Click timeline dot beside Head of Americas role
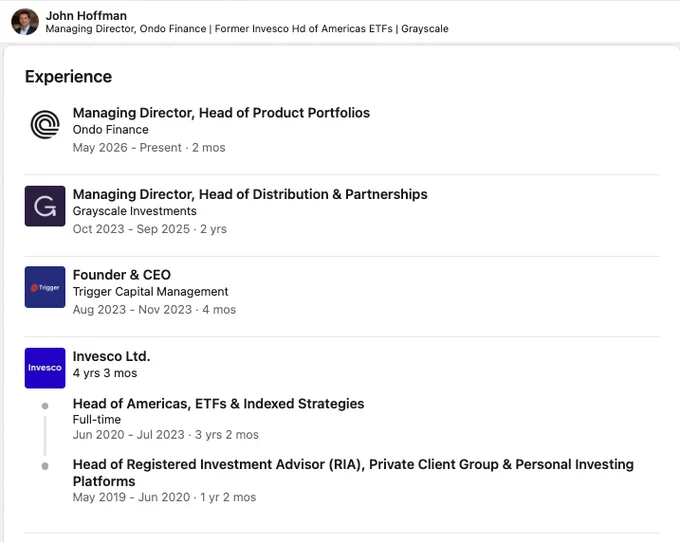 click(45, 406)
